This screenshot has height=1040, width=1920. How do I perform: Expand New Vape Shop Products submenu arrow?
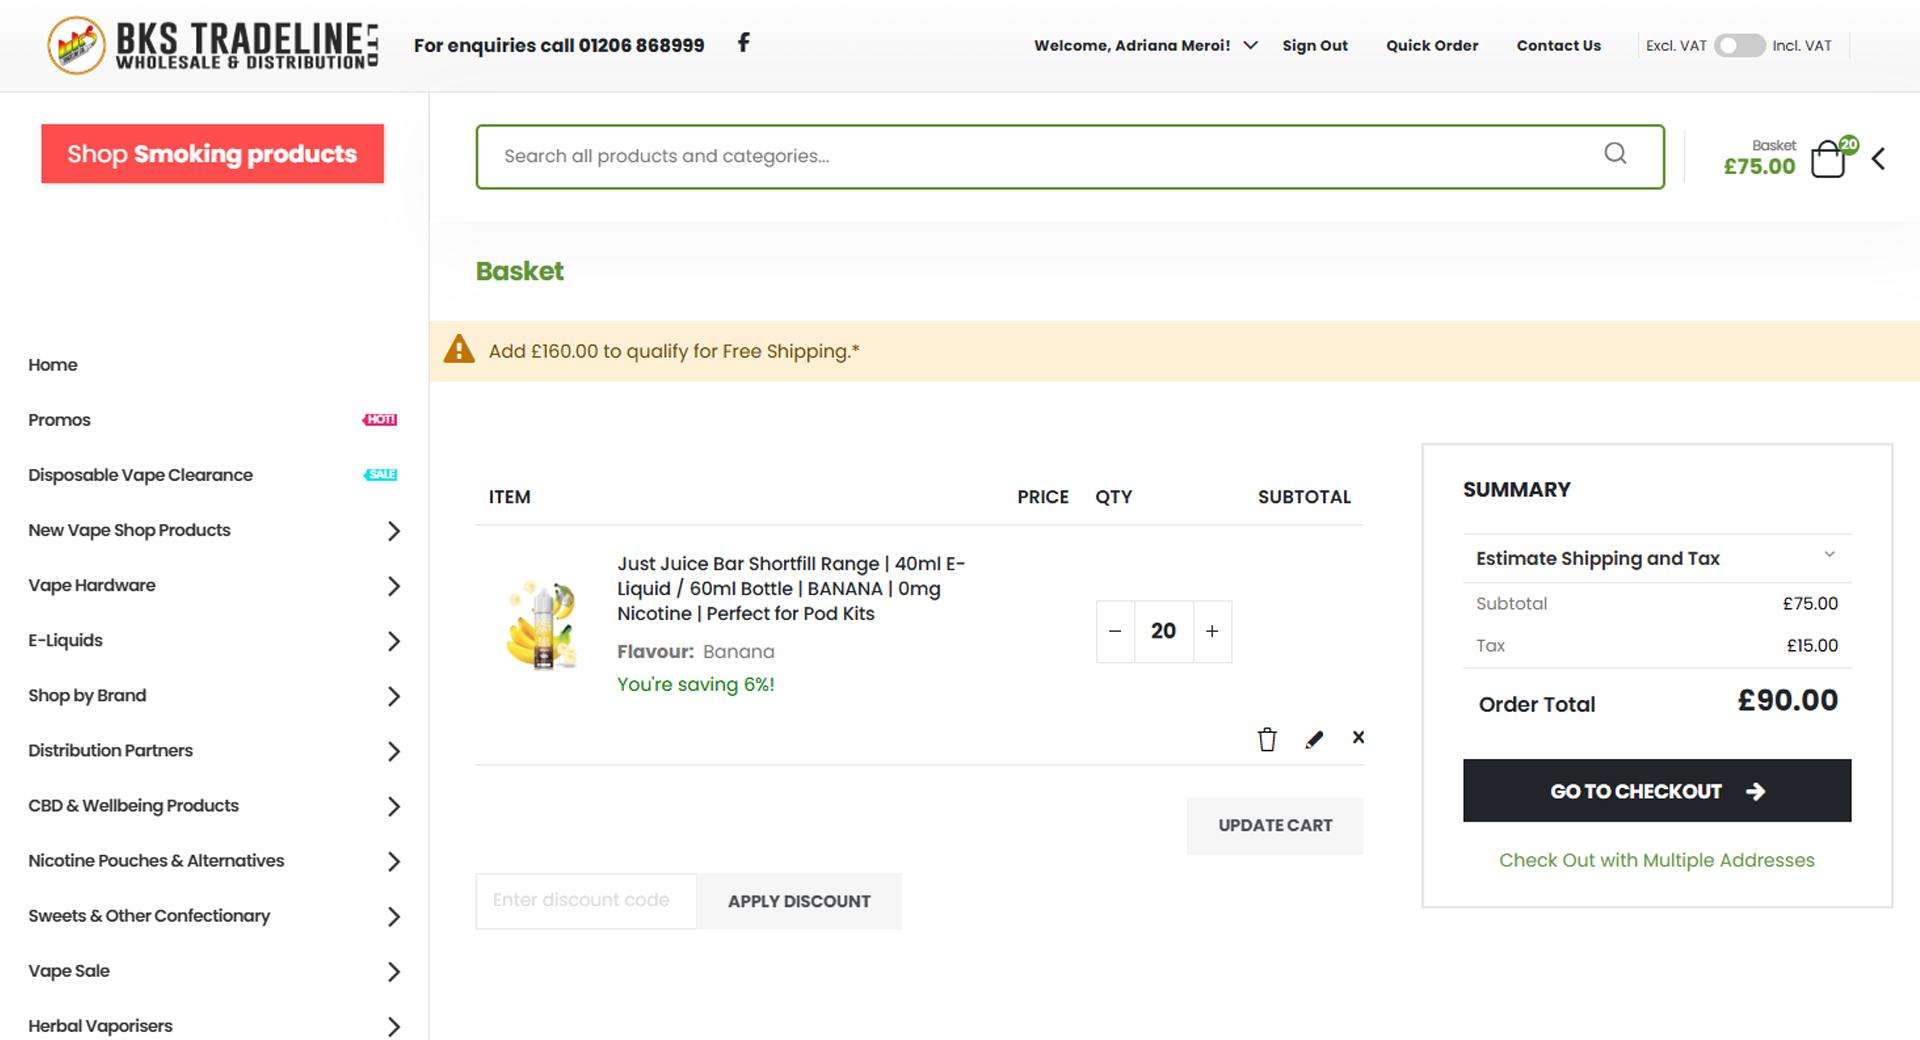tap(394, 531)
